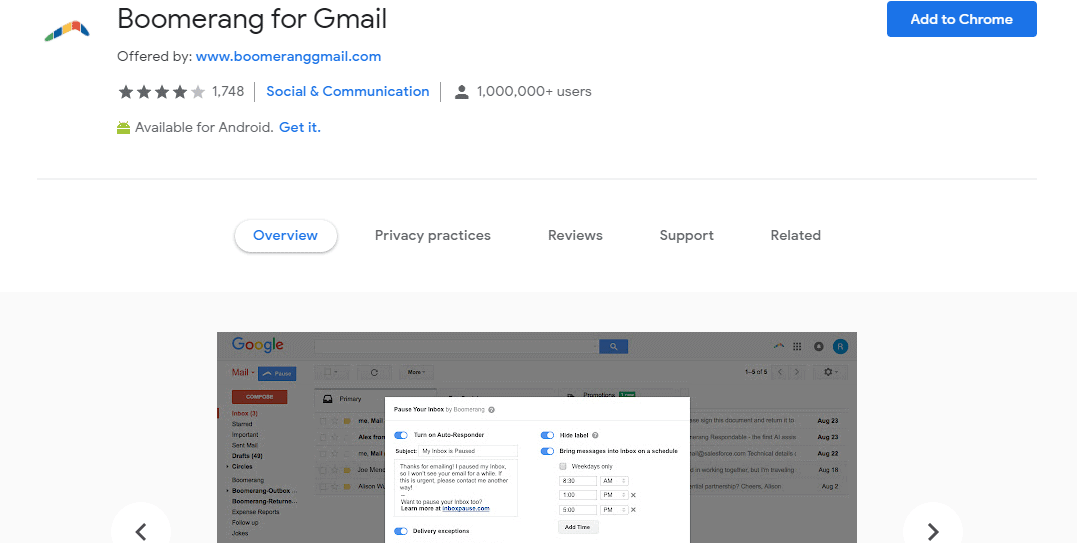The height and width of the screenshot is (543, 1077).
Task: Follow the 'Get it.' Android link
Action: (x=299, y=127)
